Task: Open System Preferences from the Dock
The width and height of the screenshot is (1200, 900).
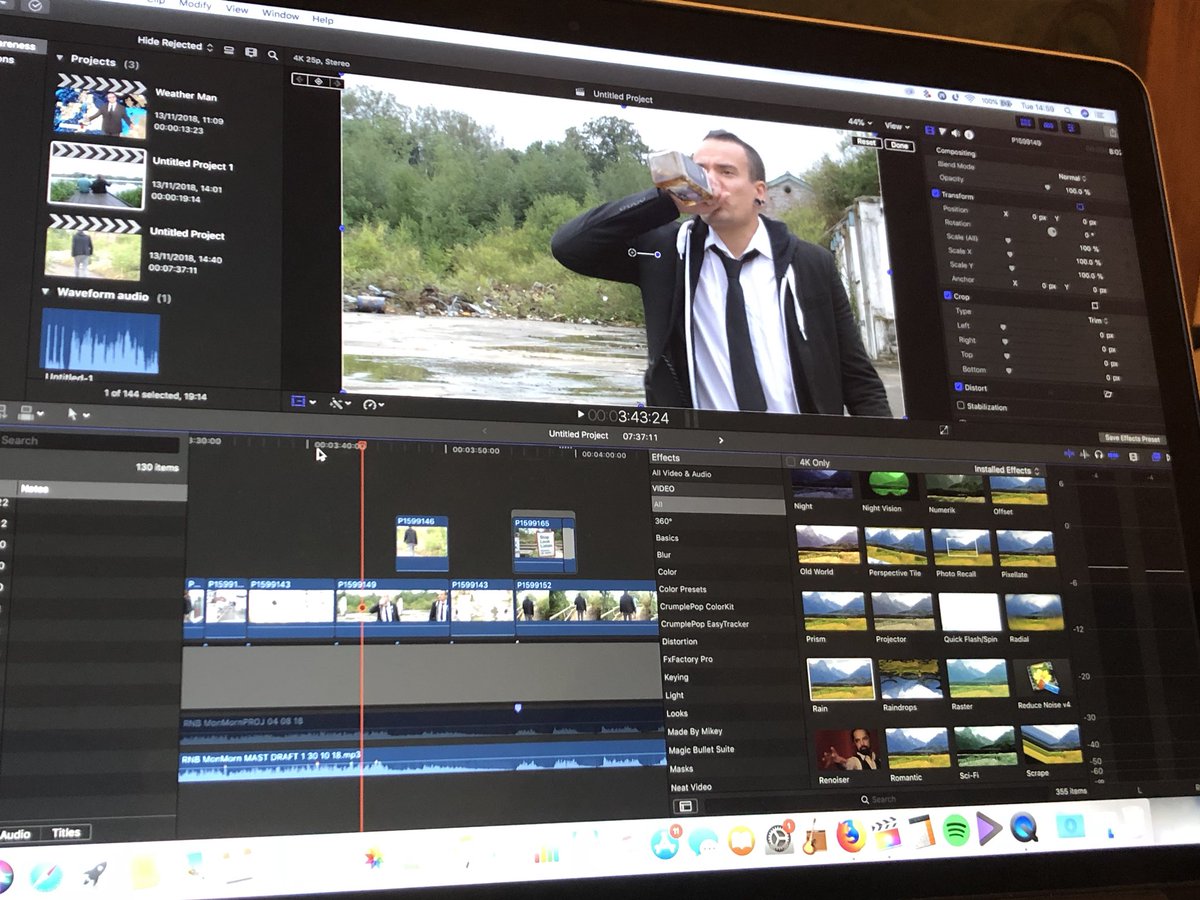Action: [779, 839]
